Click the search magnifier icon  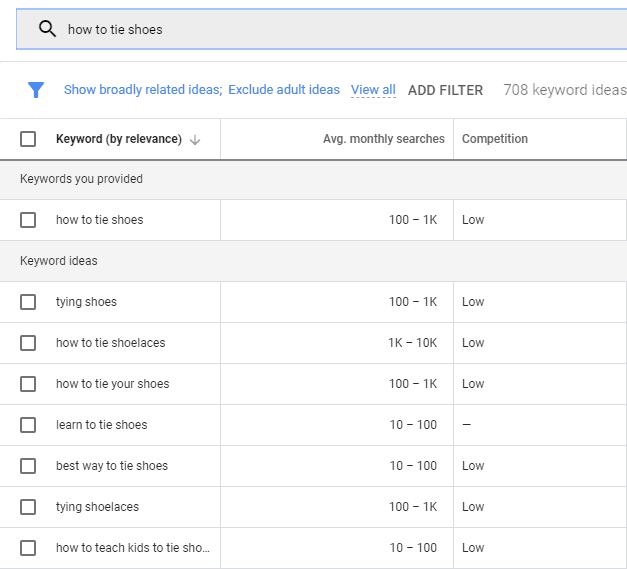click(x=47, y=29)
